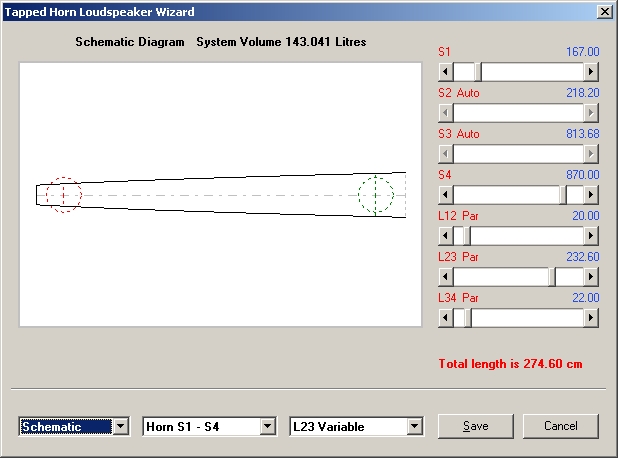Click the L34 Par label
The height and width of the screenshot is (458, 618).
(x=458, y=298)
